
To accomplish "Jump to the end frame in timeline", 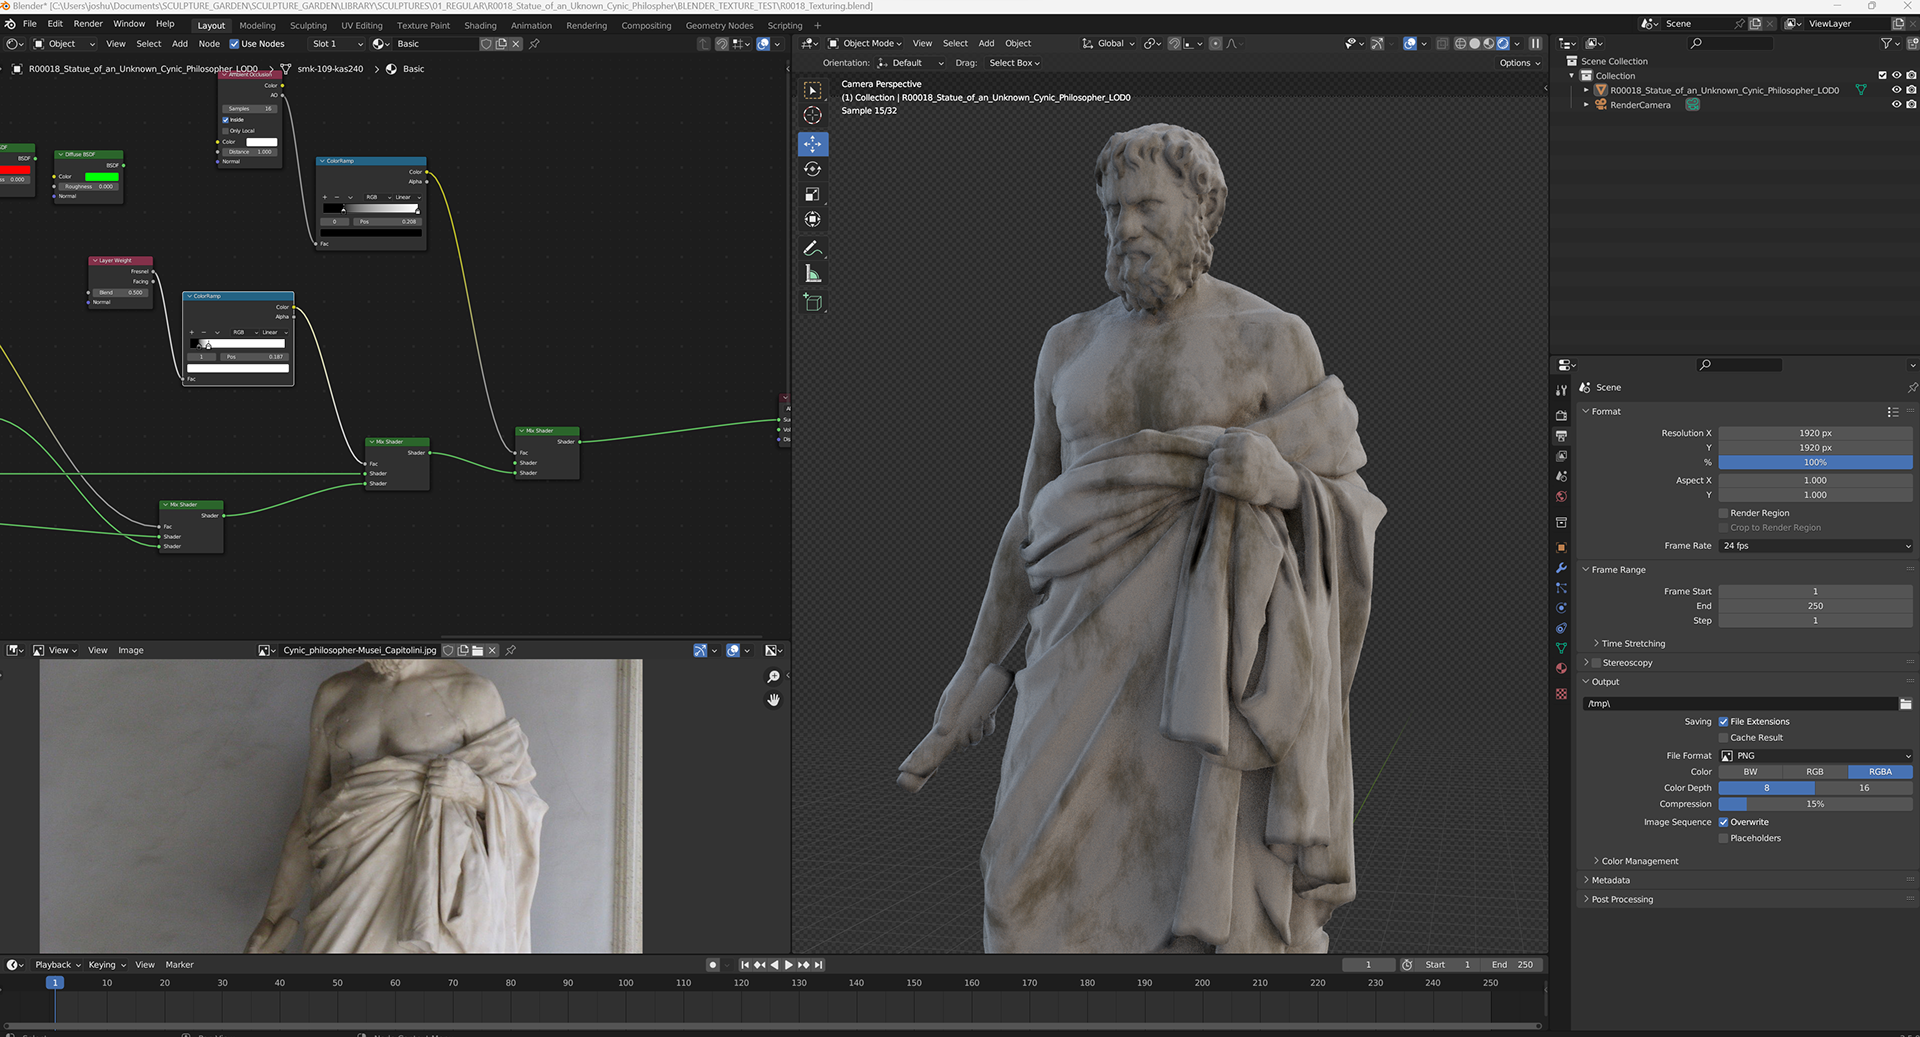I will click(x=818, y=965).
